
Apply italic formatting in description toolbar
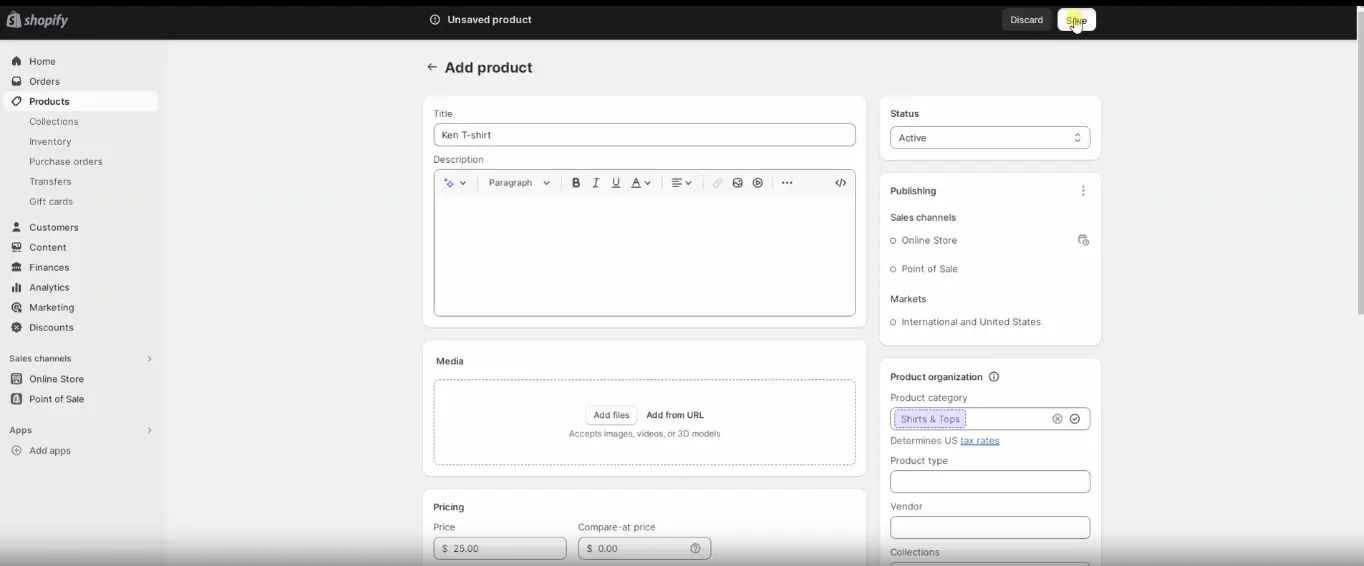point(596,183)
